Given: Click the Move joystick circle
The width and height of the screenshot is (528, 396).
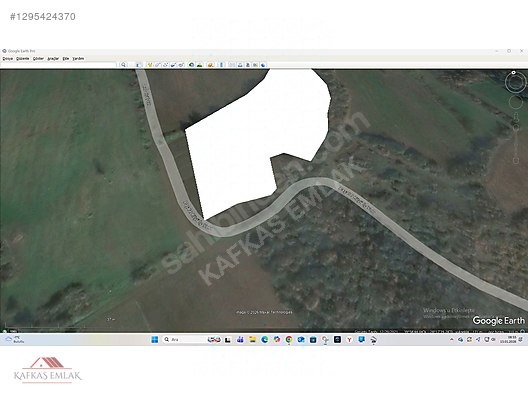Looking at the screenshot, I should pyautogui.click(x=515, y=102).
